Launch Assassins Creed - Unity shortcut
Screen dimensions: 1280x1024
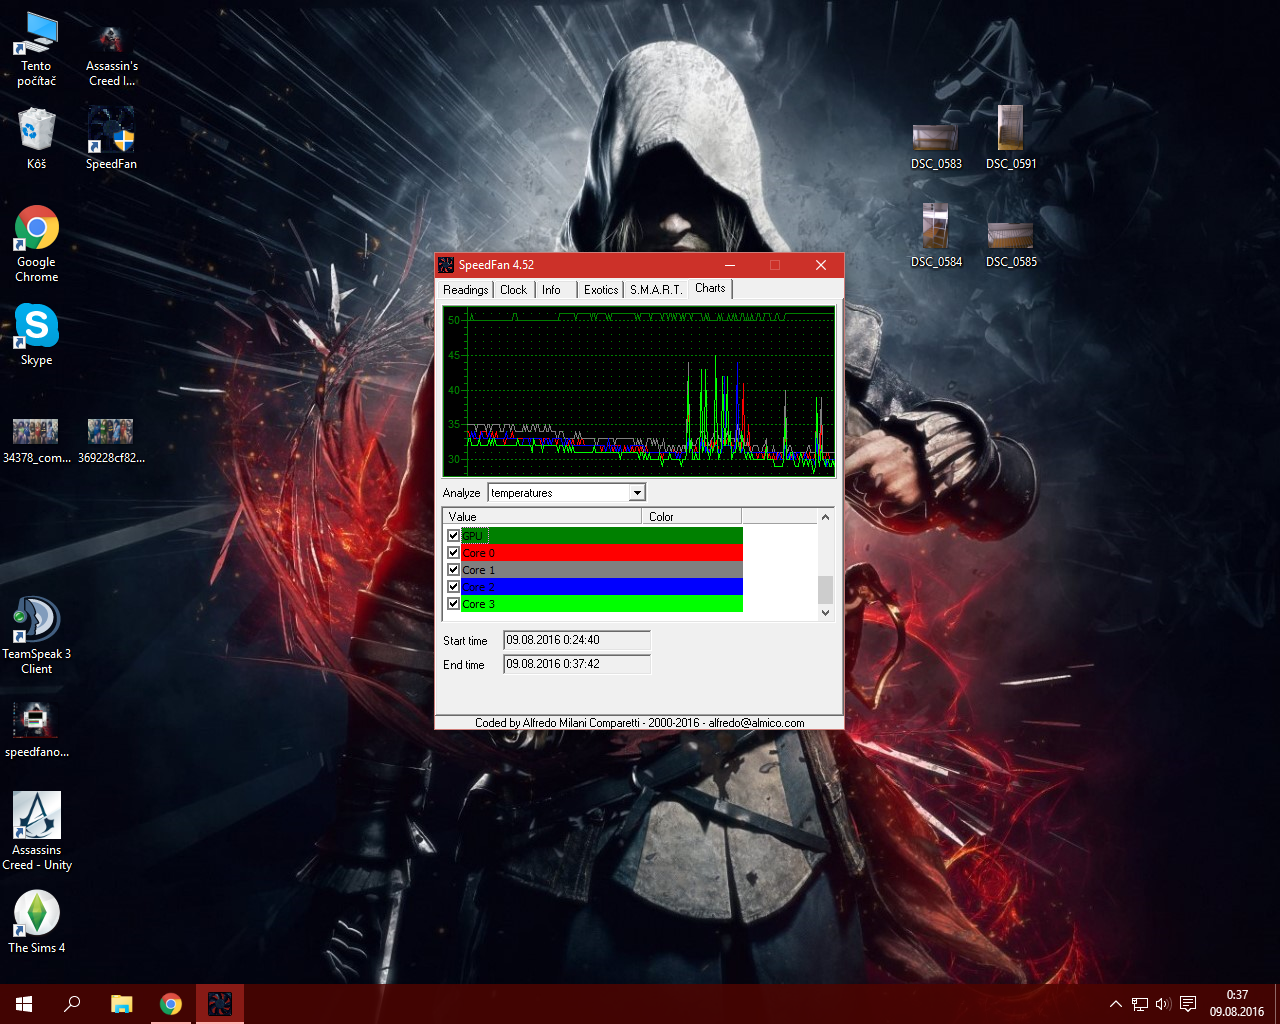[x=37, y=831]
